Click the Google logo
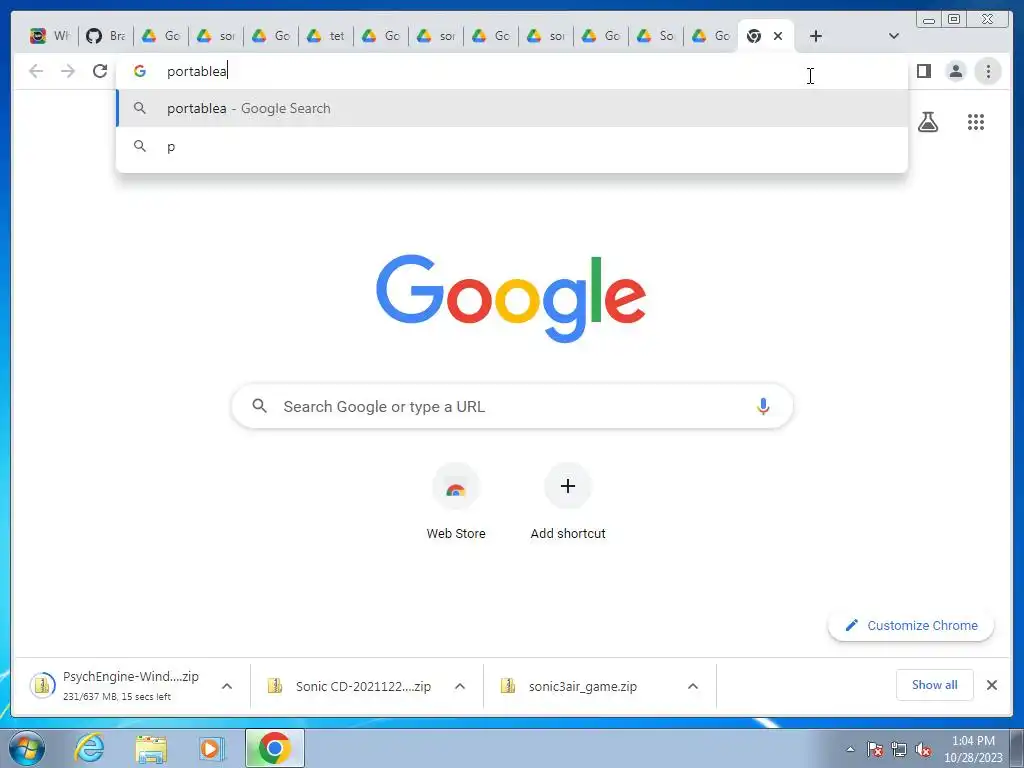The width and height of the screenshot is (1024, 768). point(511,298)
